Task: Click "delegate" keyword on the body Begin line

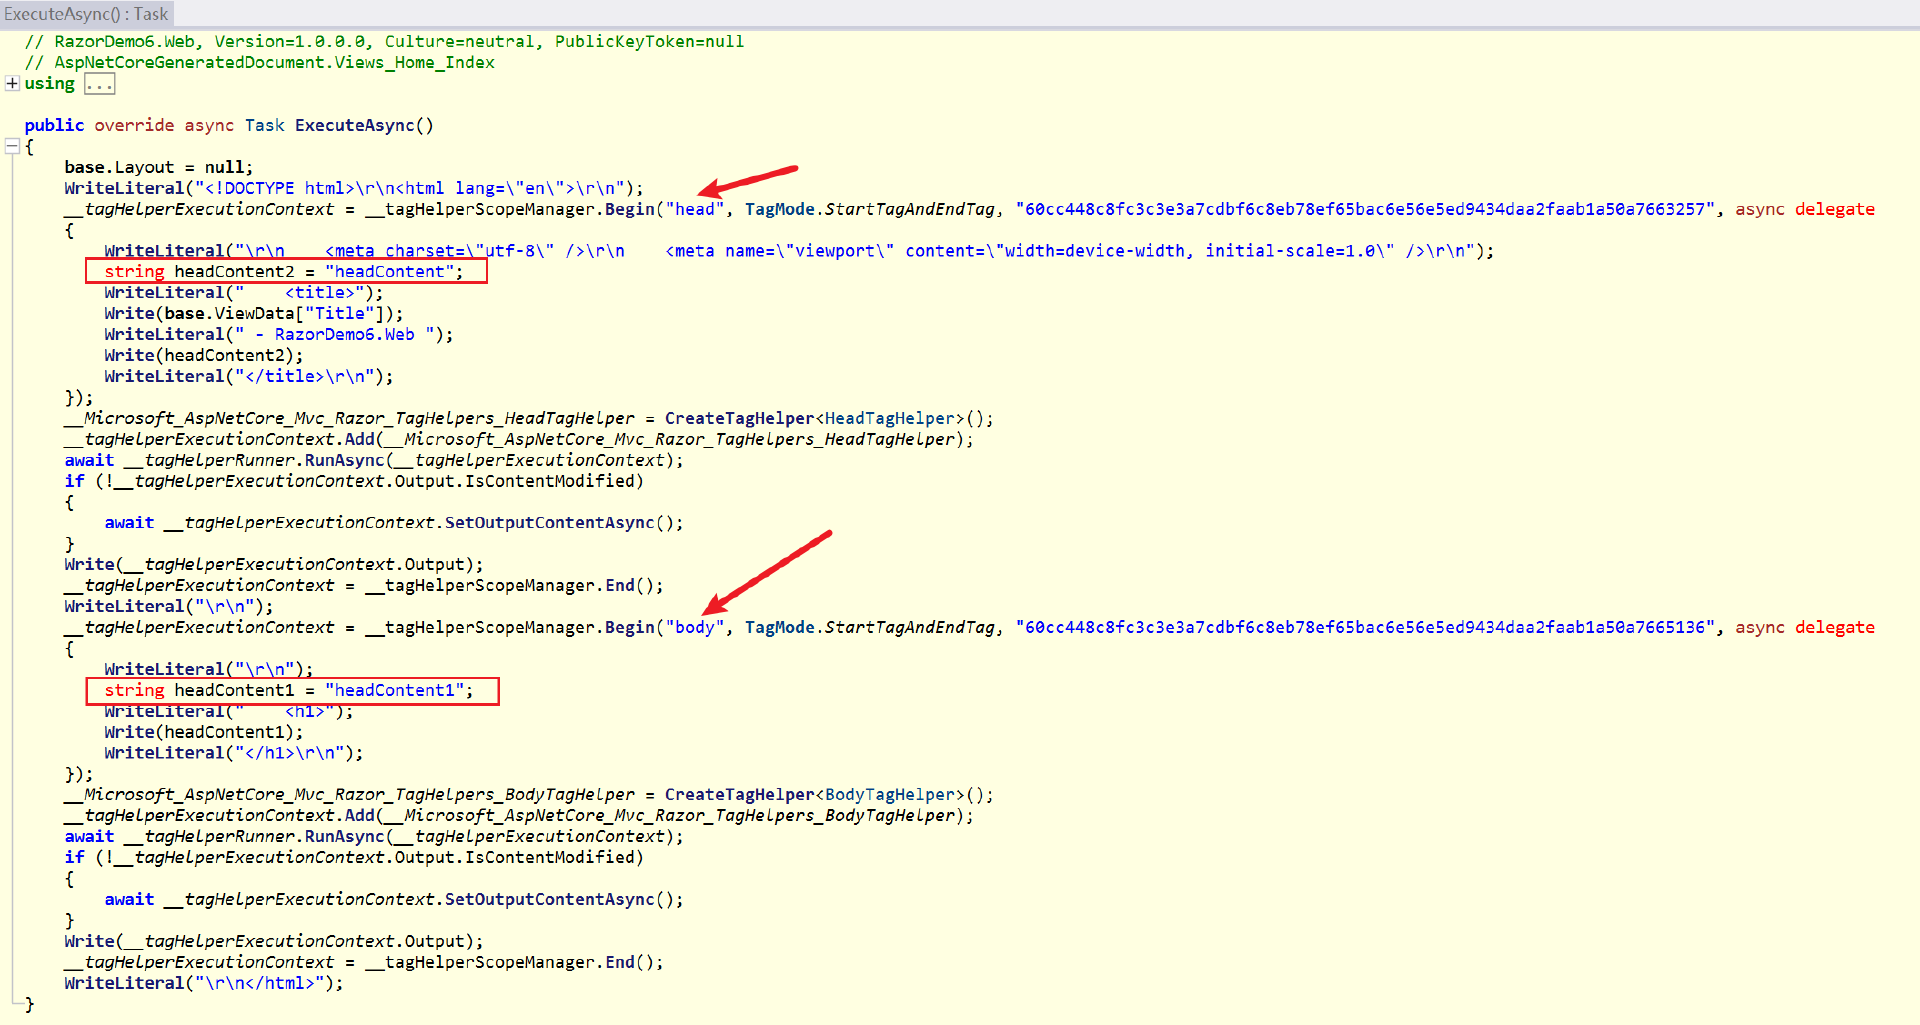Action: point(1835,627)
